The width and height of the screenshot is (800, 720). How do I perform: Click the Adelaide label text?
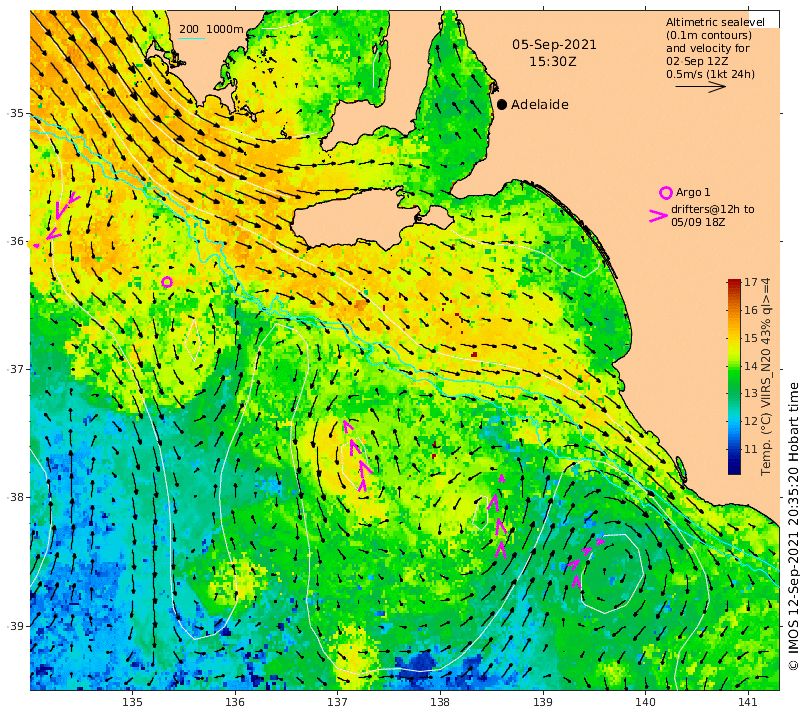[540, 105]
